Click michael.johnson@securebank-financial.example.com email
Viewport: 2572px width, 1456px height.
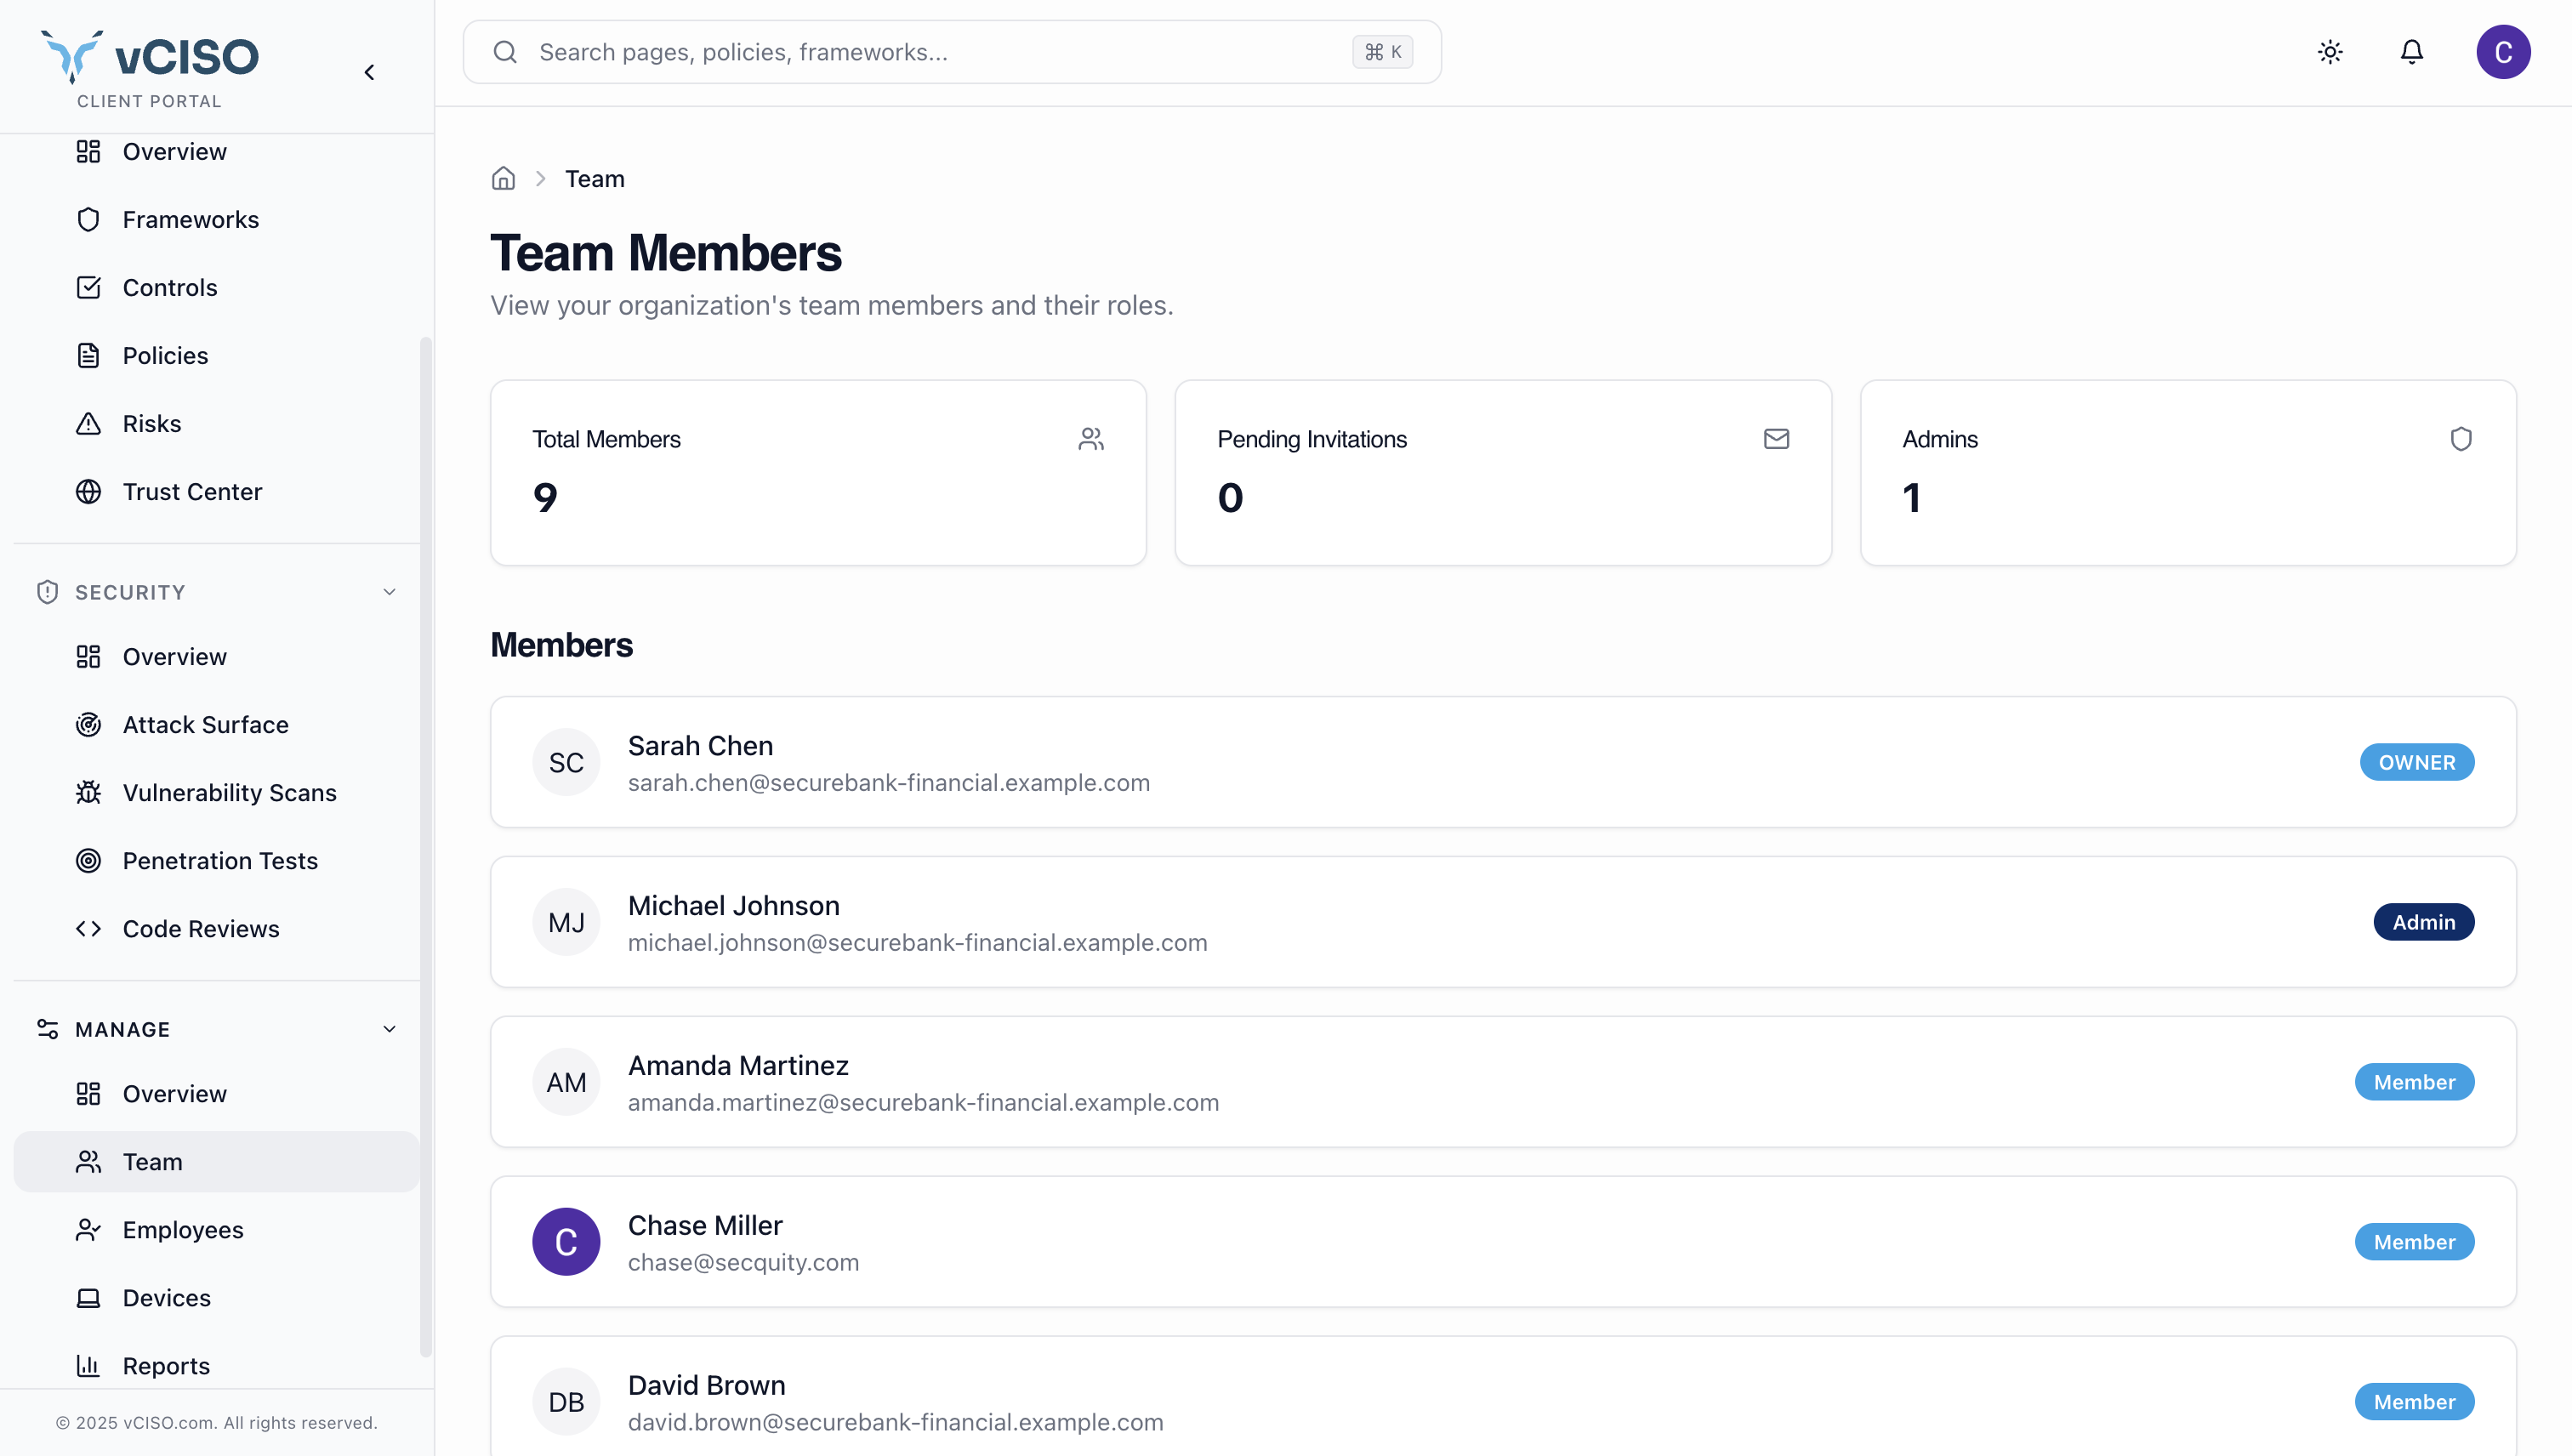917,942
